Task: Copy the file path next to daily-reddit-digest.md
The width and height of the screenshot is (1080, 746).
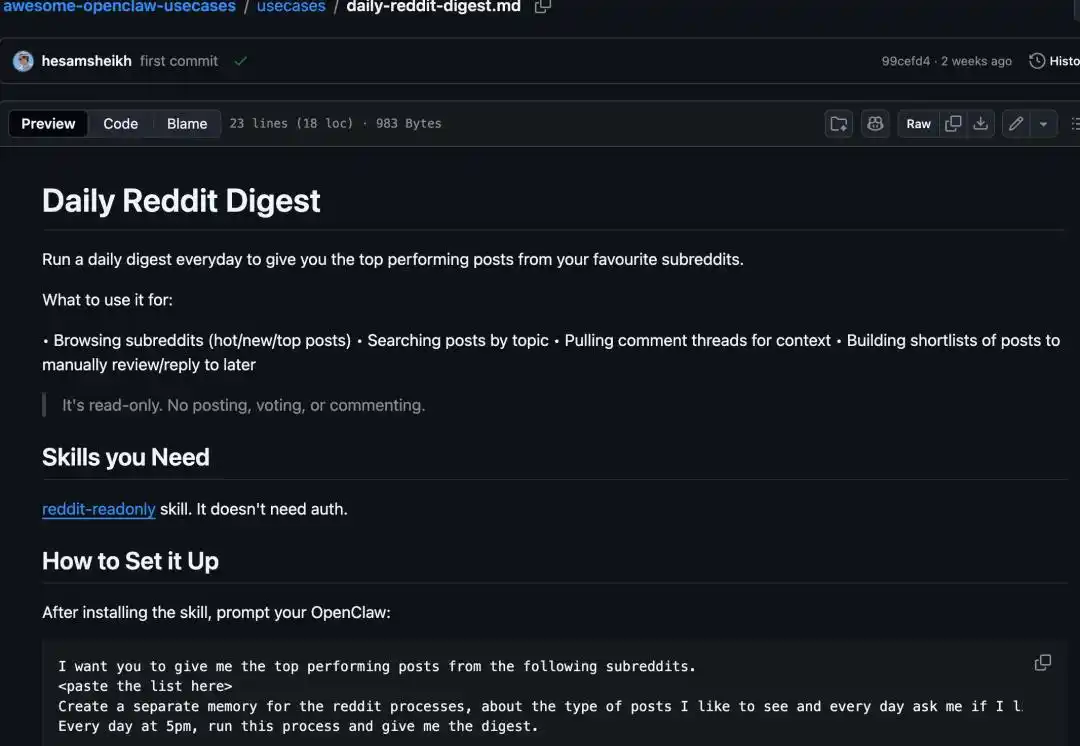Action: [543, 7]
